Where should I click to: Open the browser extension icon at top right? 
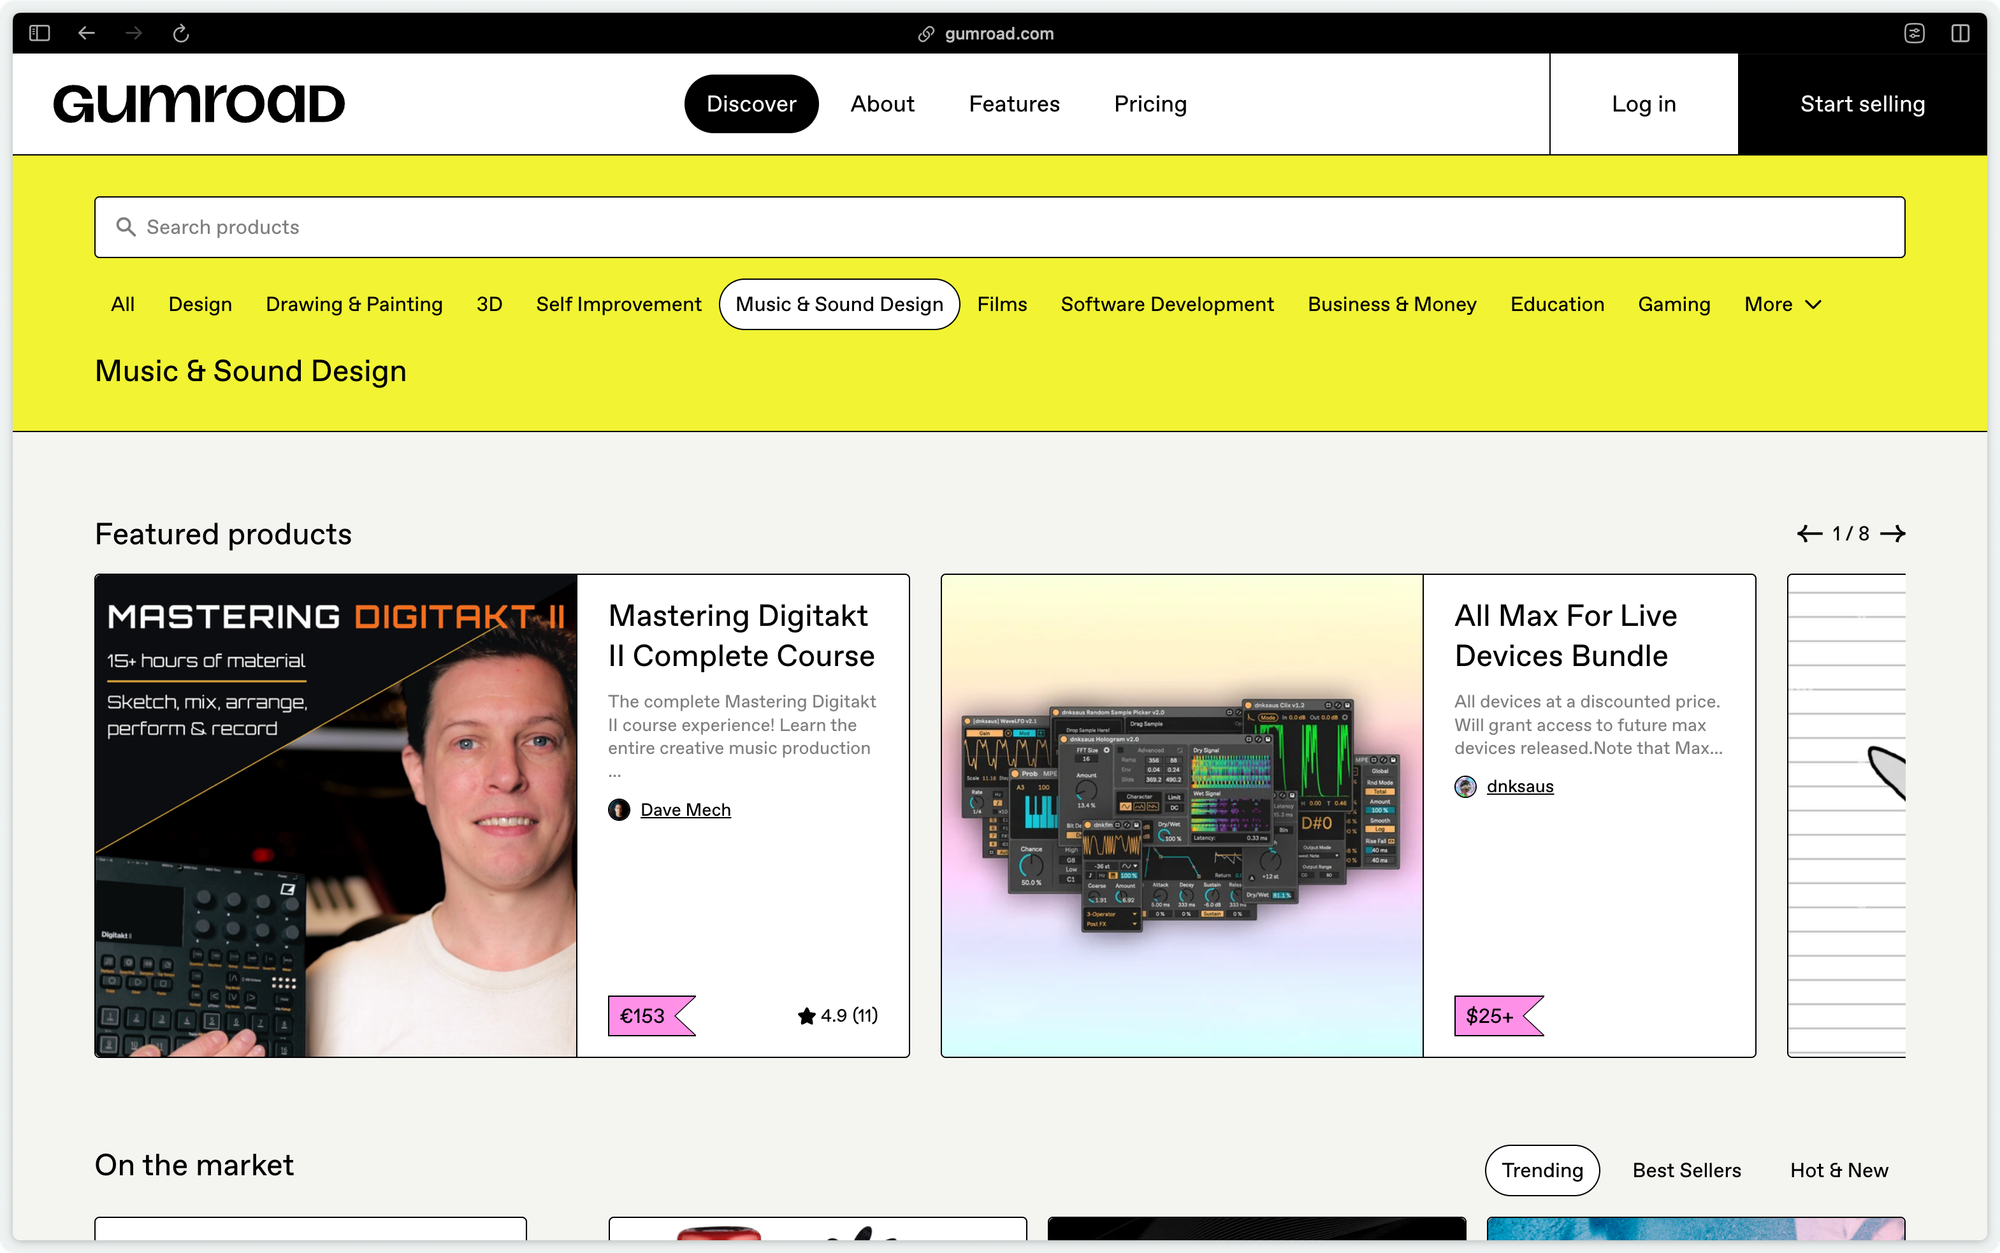pyautogui.click(x=1914, y=33)
